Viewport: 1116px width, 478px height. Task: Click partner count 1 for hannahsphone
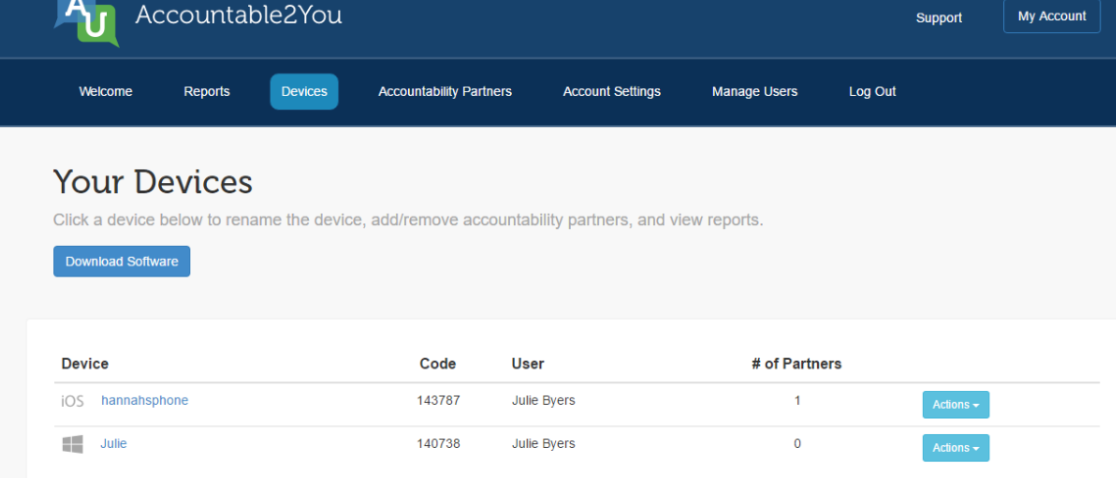click(797, 400)
